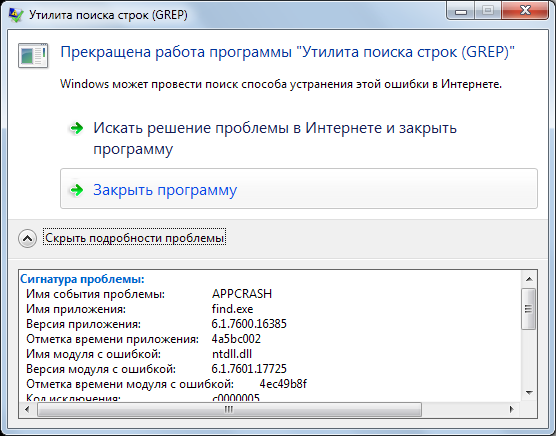The width and height of the screenshot is (556, 436).
Task: Click the Имя модуля с ошибкой label
Action: point(94,354)
